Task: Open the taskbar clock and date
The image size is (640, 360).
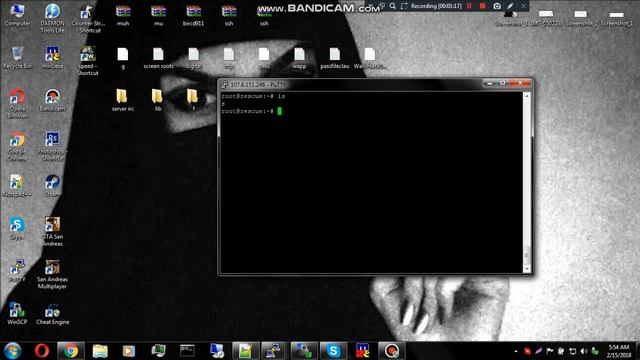Action: pos(619,351)
